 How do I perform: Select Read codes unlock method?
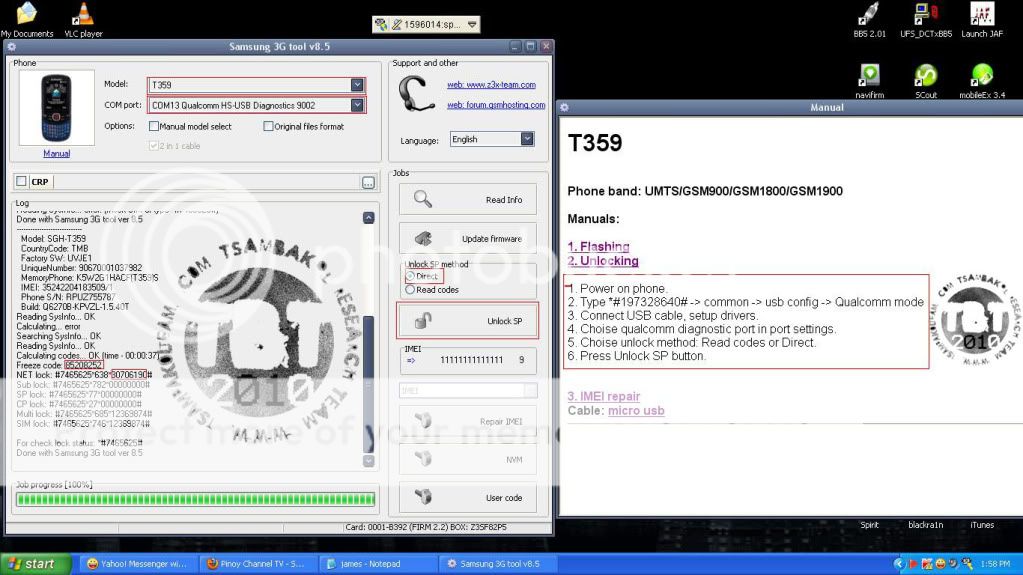click(x=410, y=290)
